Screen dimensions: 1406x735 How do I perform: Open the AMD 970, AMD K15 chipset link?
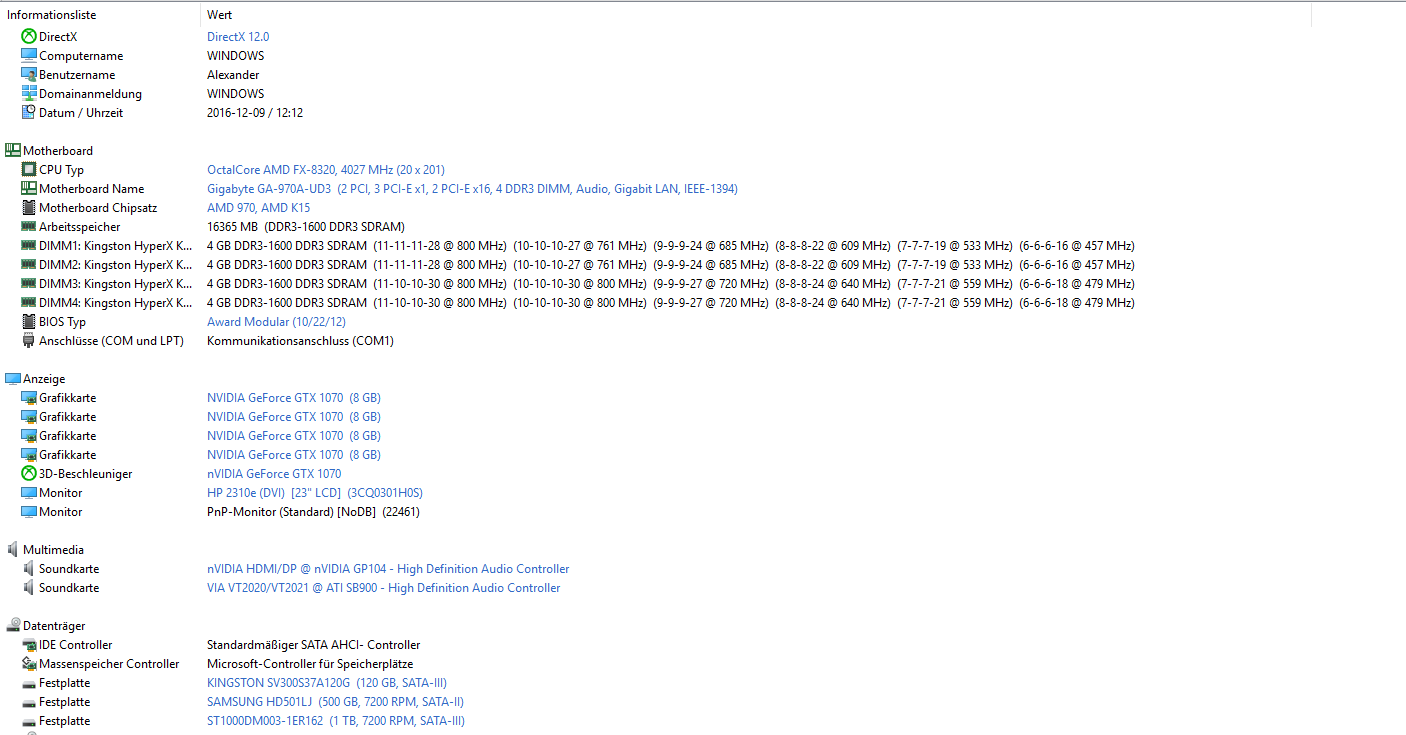point(259,208)
